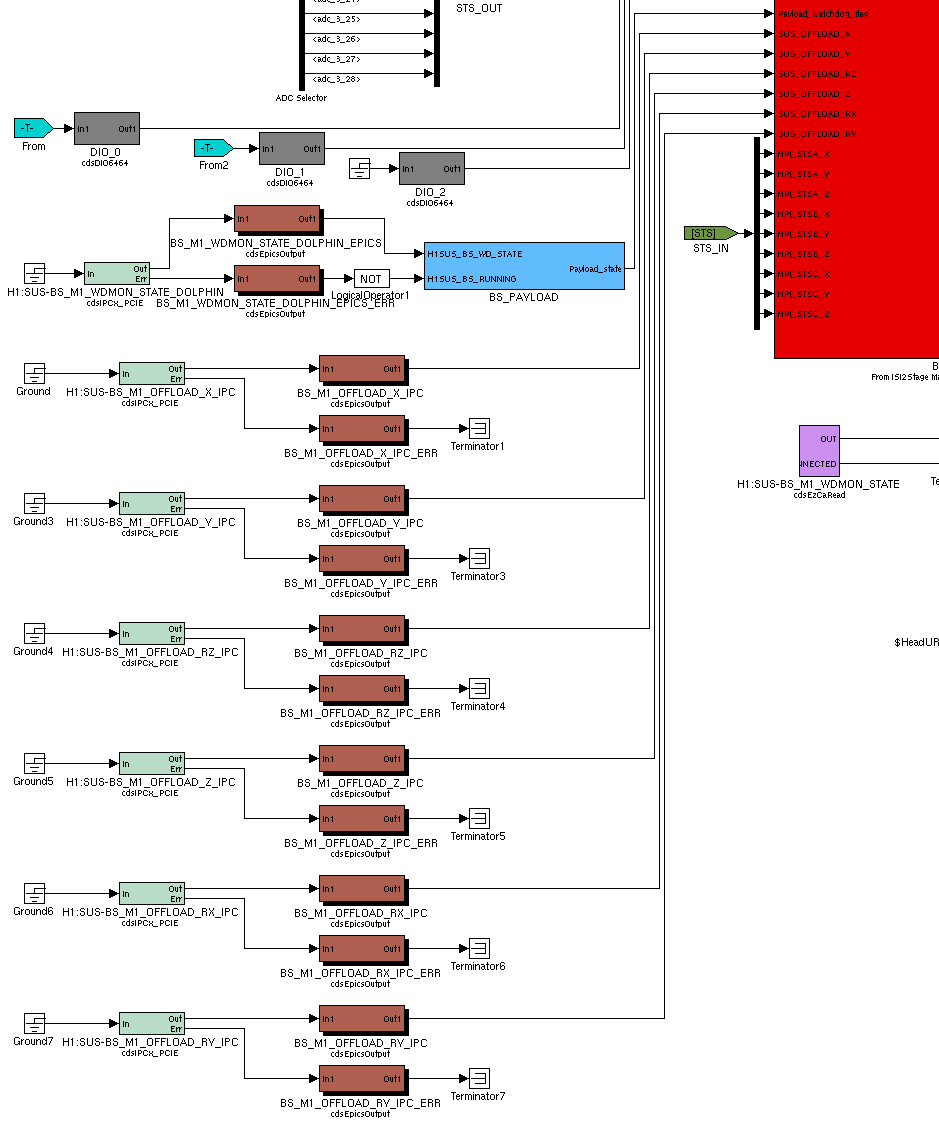Click the Ground block for OFFLOAD_X

(x=34, y=374)
